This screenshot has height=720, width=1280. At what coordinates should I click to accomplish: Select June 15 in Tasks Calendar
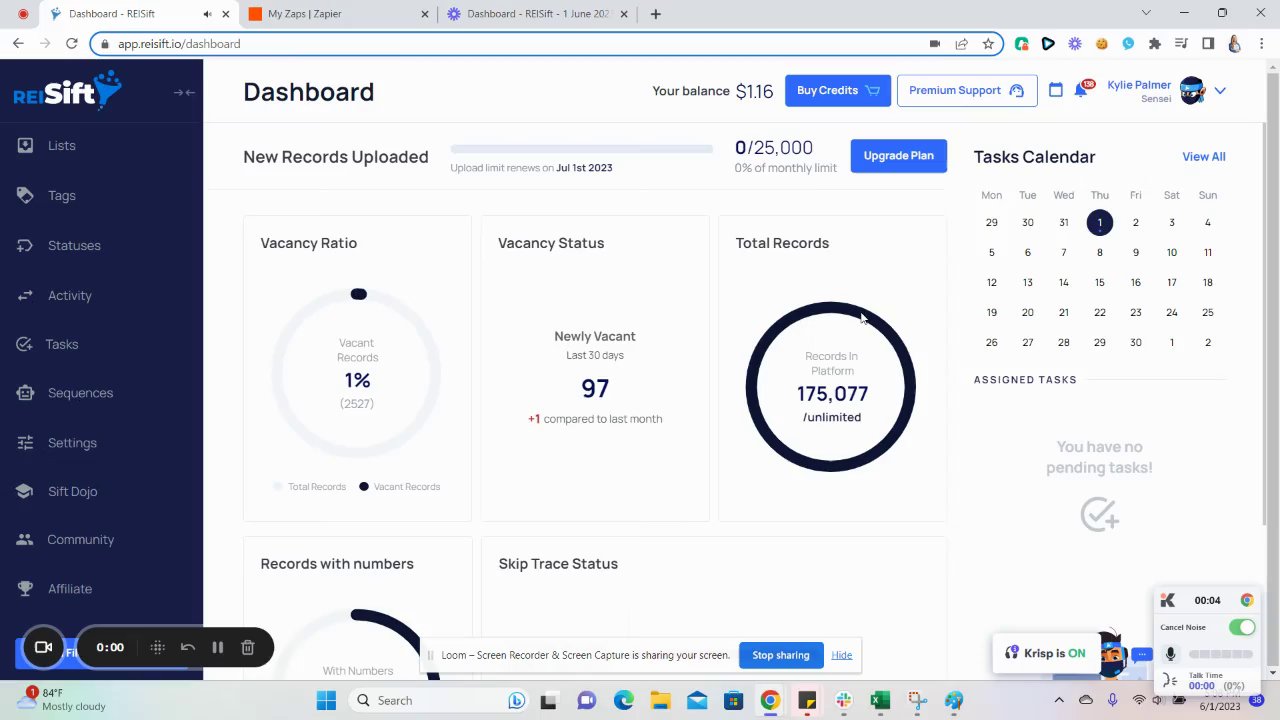pyautogui.click(x=1099, y=283)
